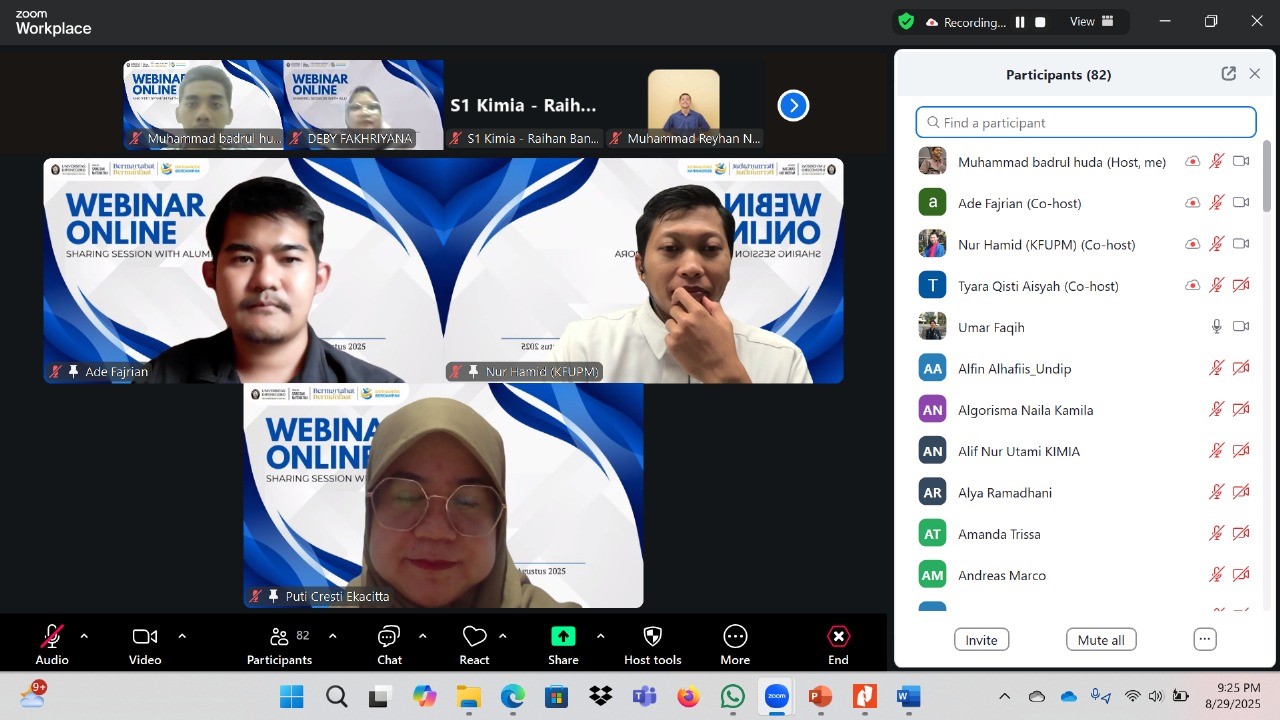Select S1 Kimia - Raihan thumbnail
1280x720 pixels.
point(523,105)
